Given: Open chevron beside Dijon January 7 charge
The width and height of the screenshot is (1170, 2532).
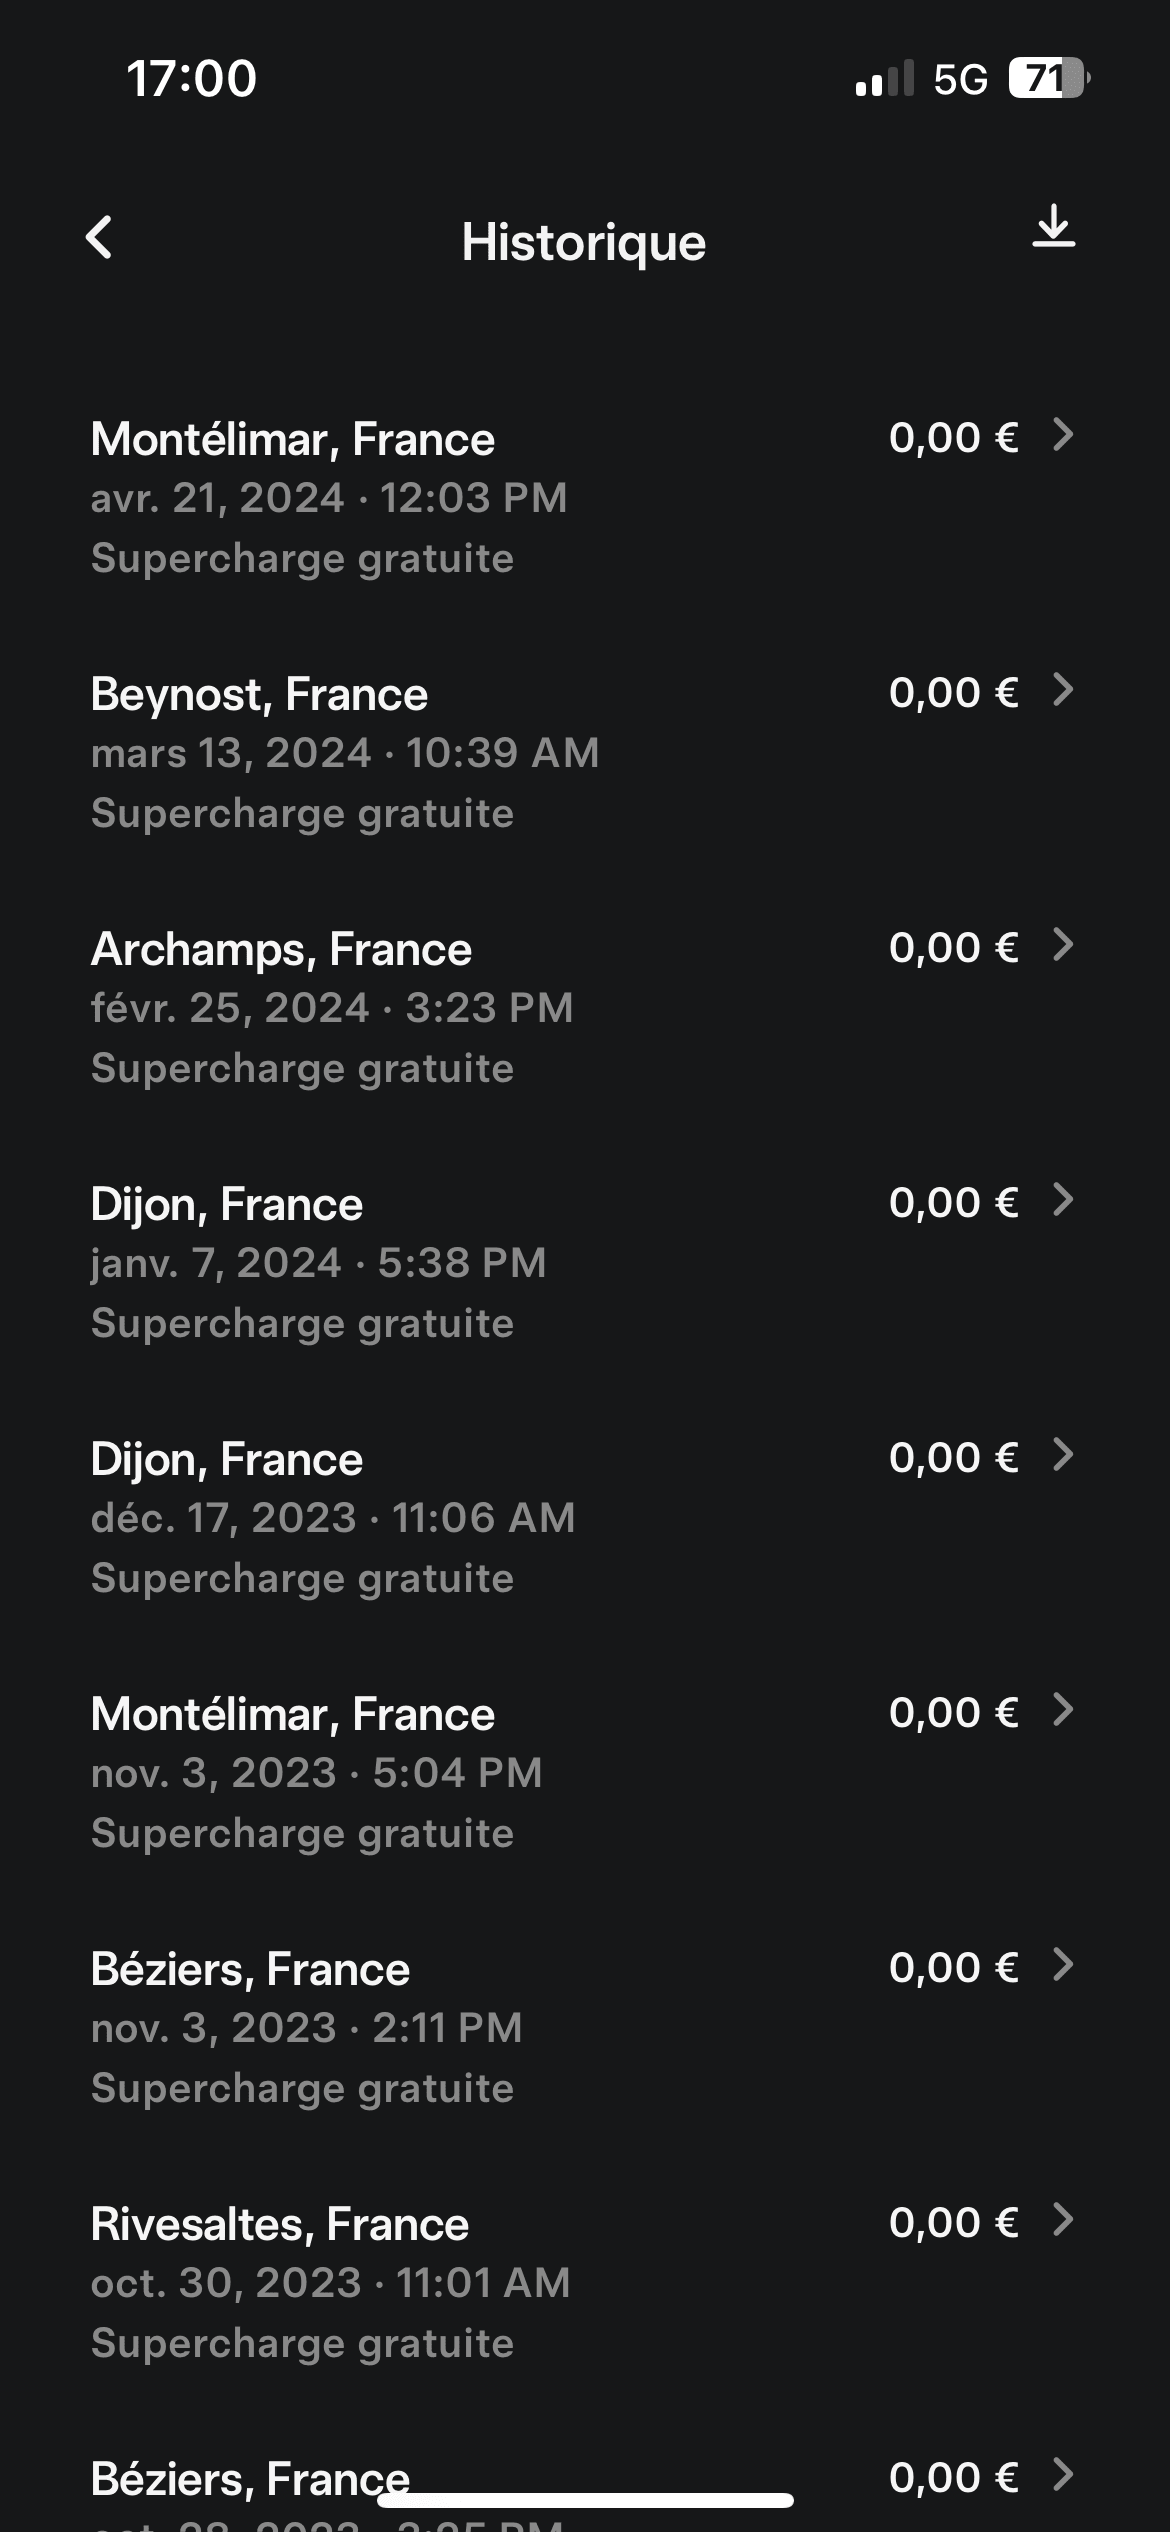Looking at the screenshot, I should [1063, 1200].
